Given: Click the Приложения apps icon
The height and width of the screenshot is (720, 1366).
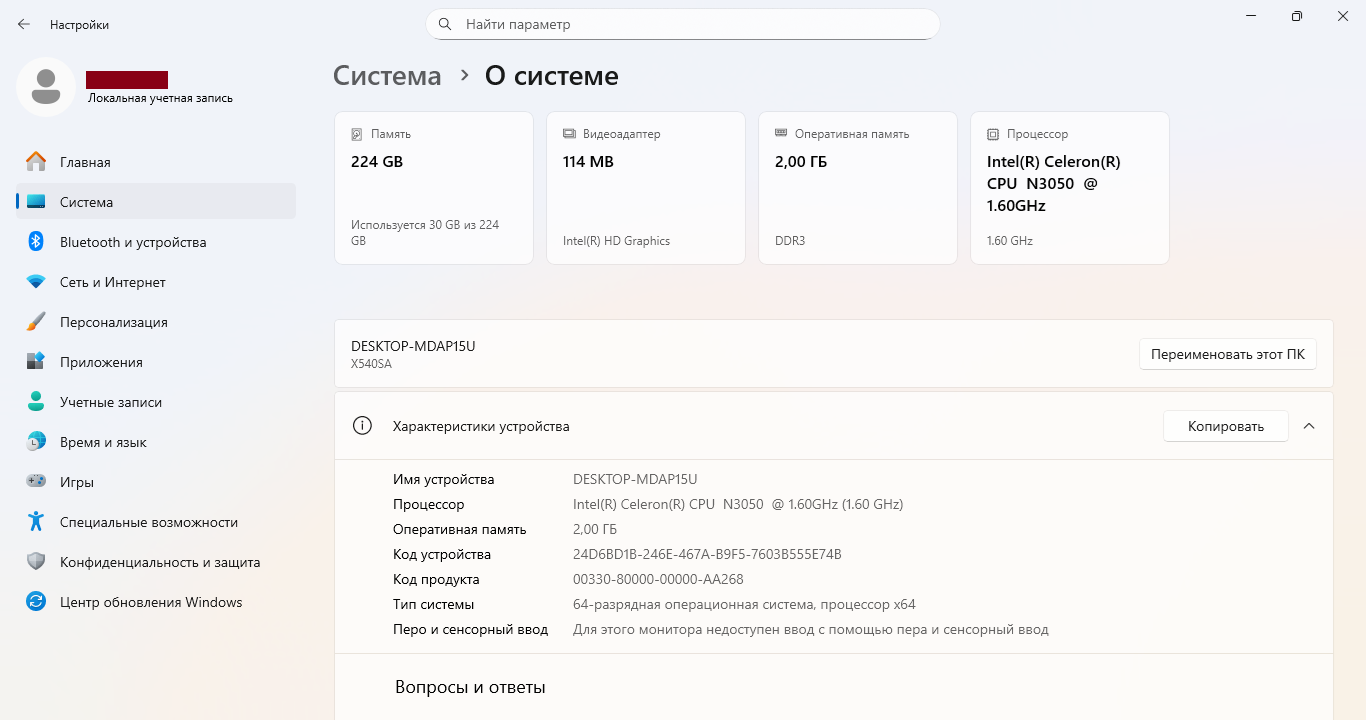Looking at the screenshot, I should (36, 362).
